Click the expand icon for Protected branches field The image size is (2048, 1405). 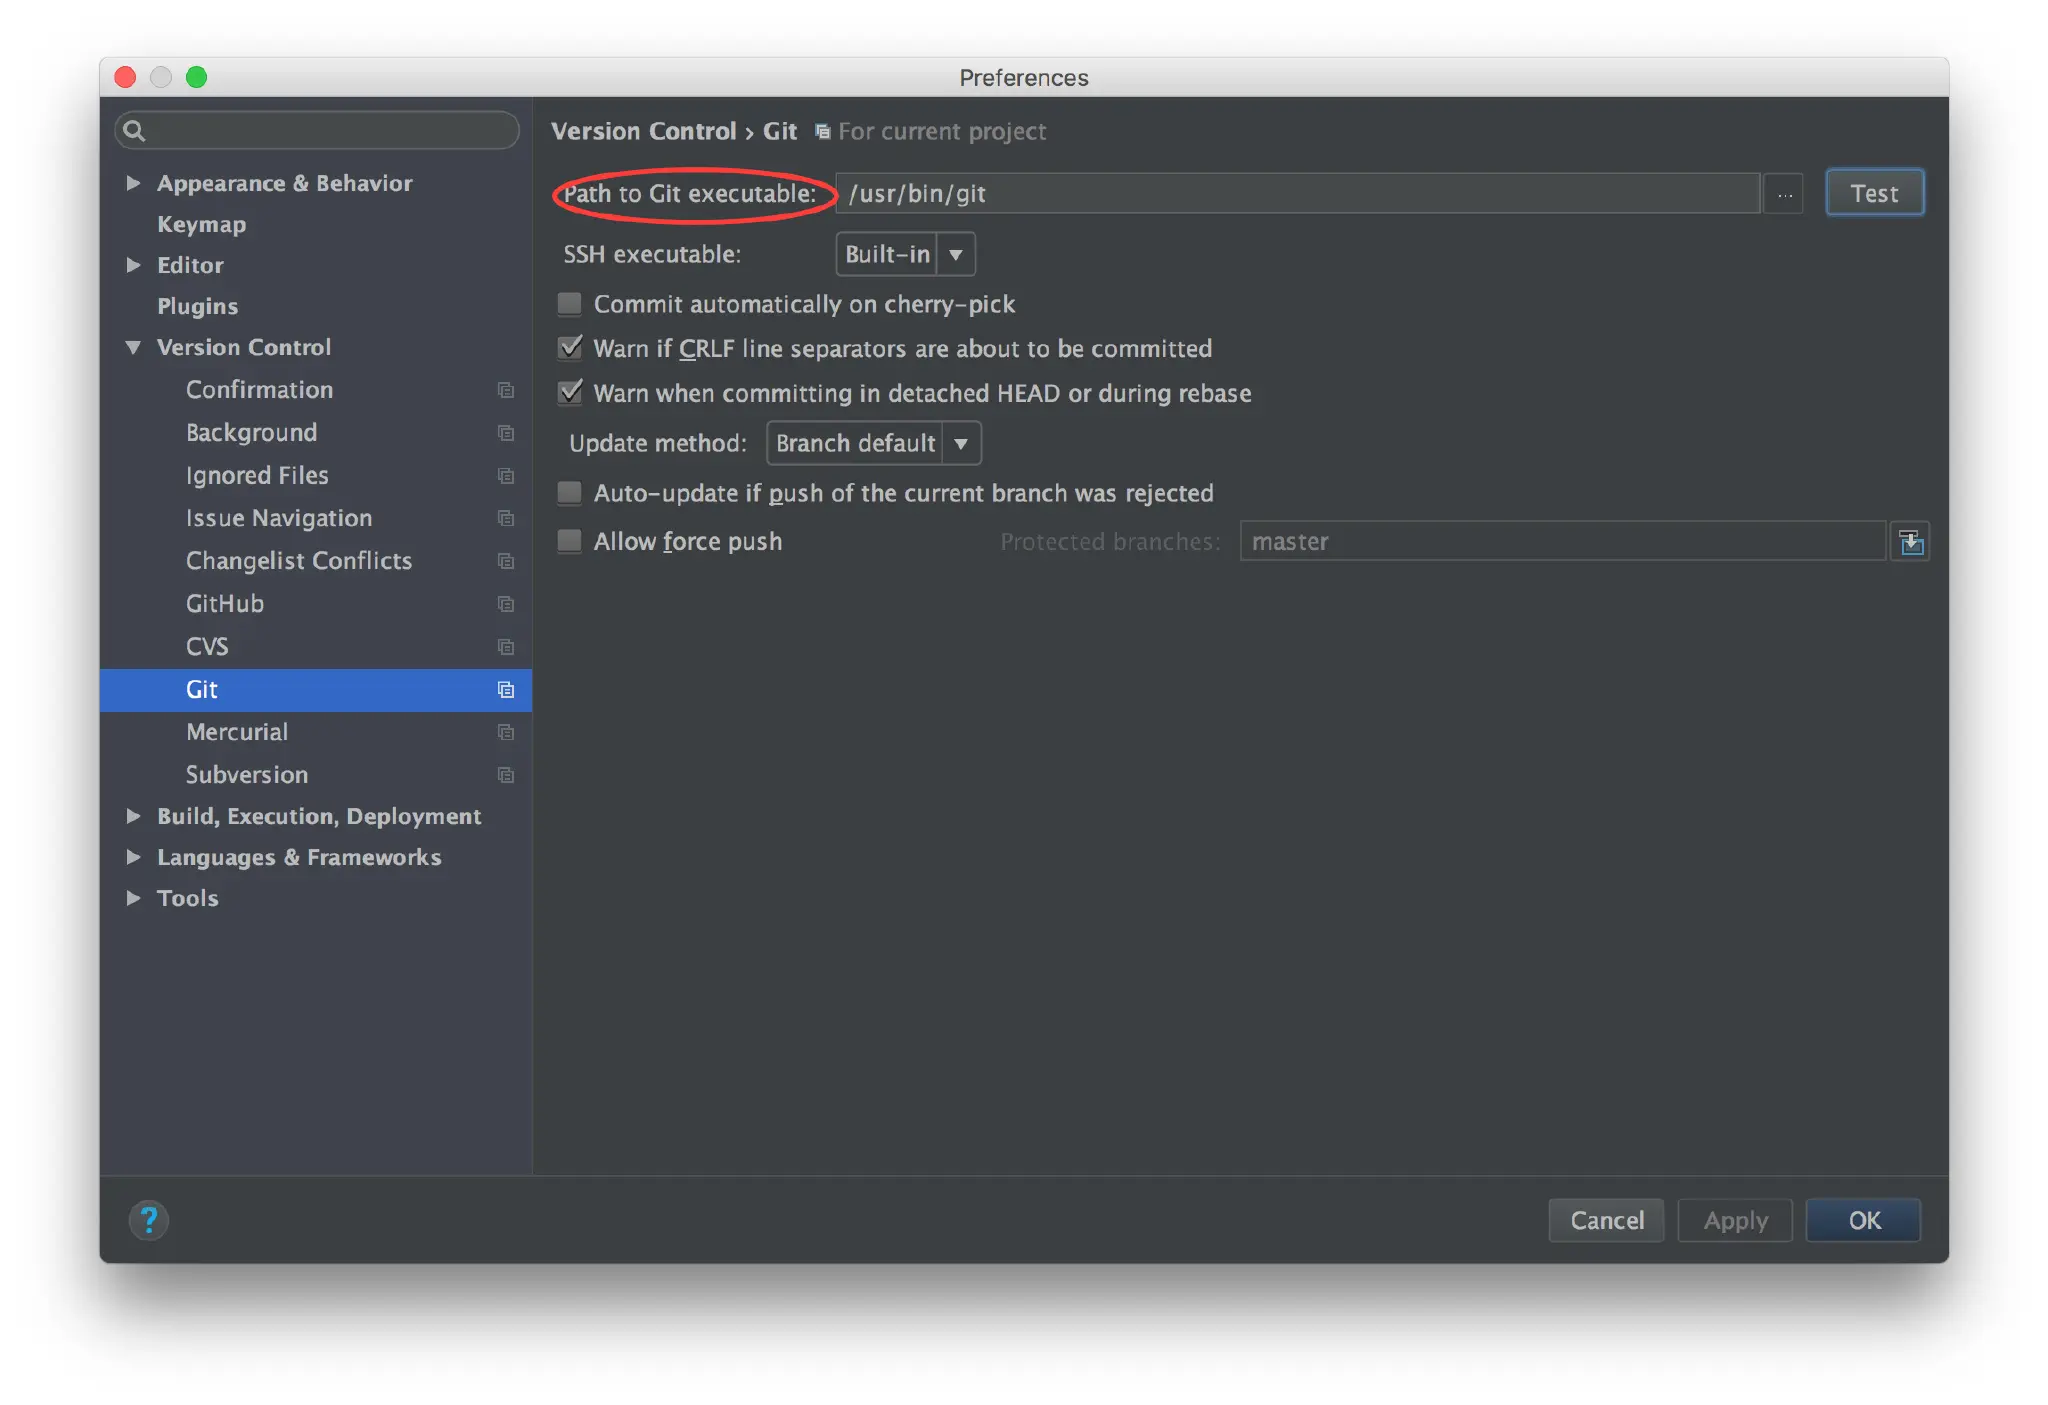[1910, 542]
